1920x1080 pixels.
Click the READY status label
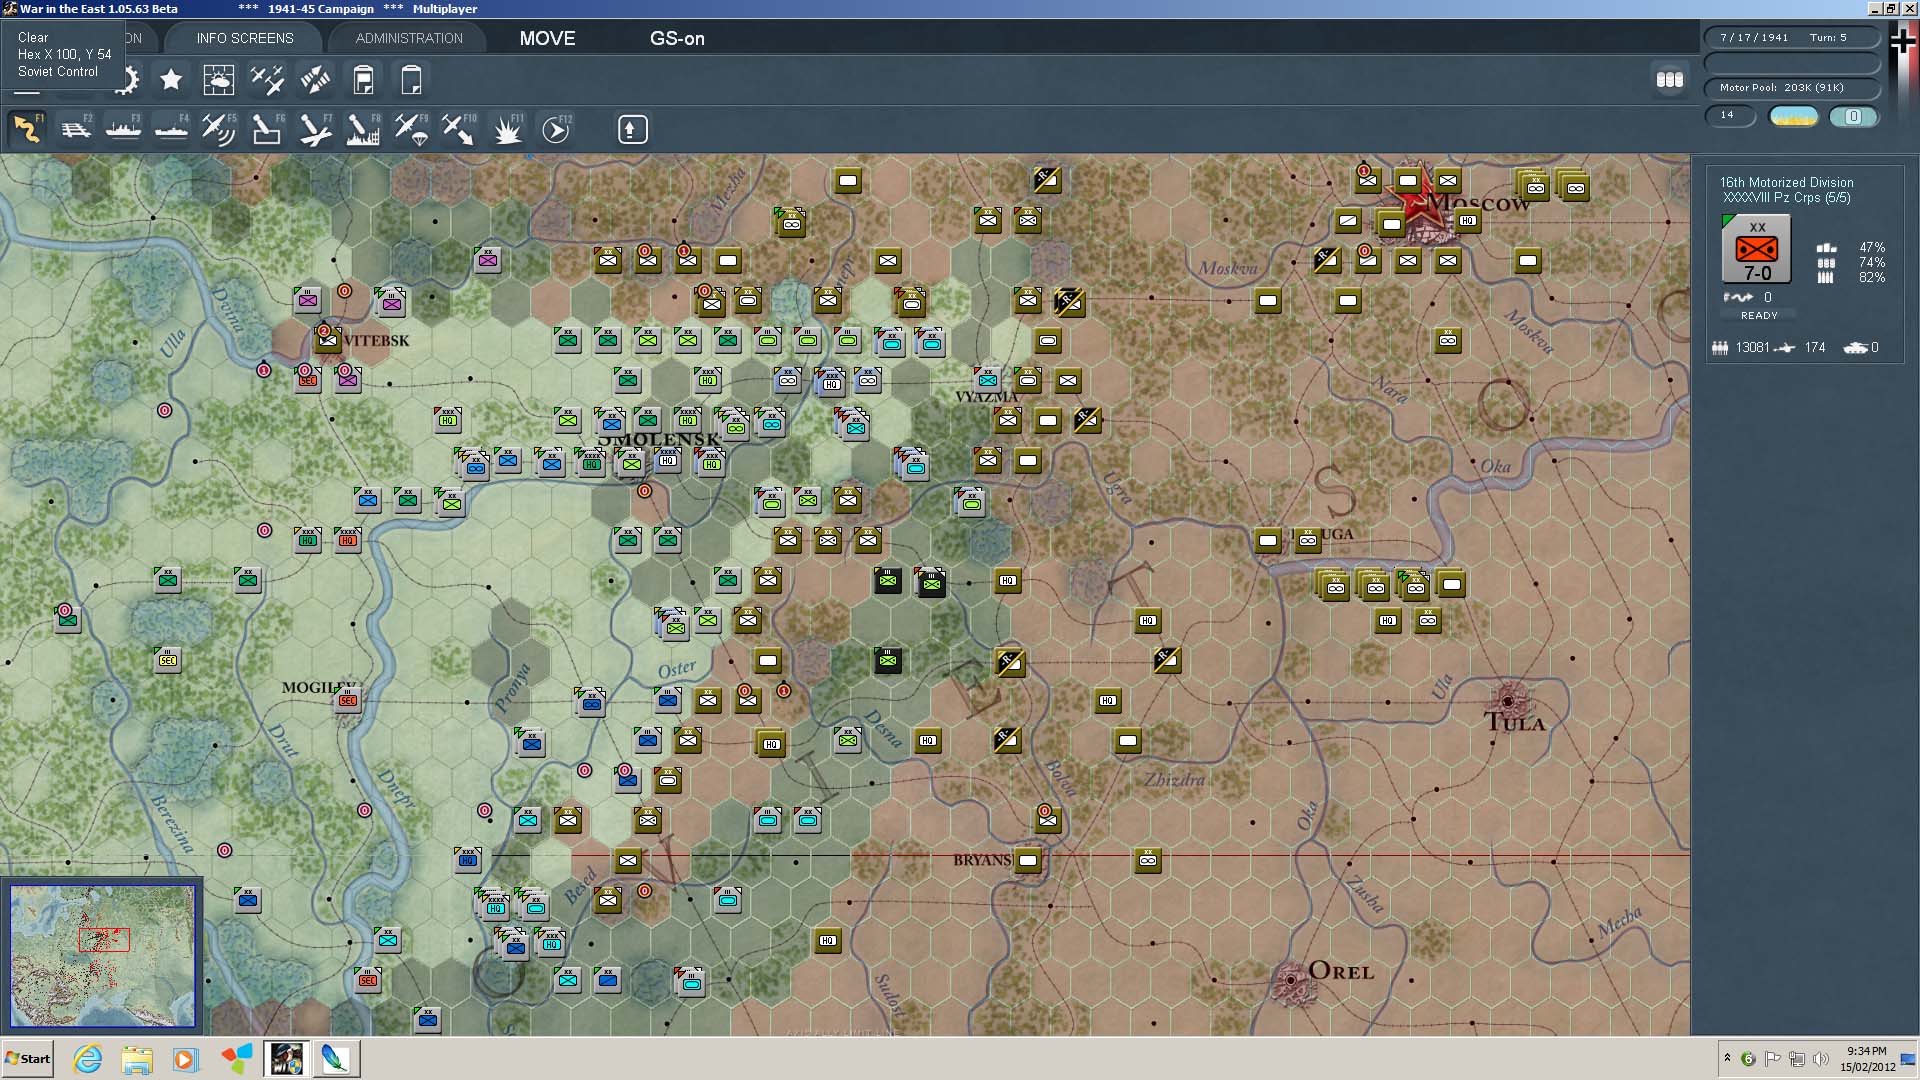pos(1759,315)
